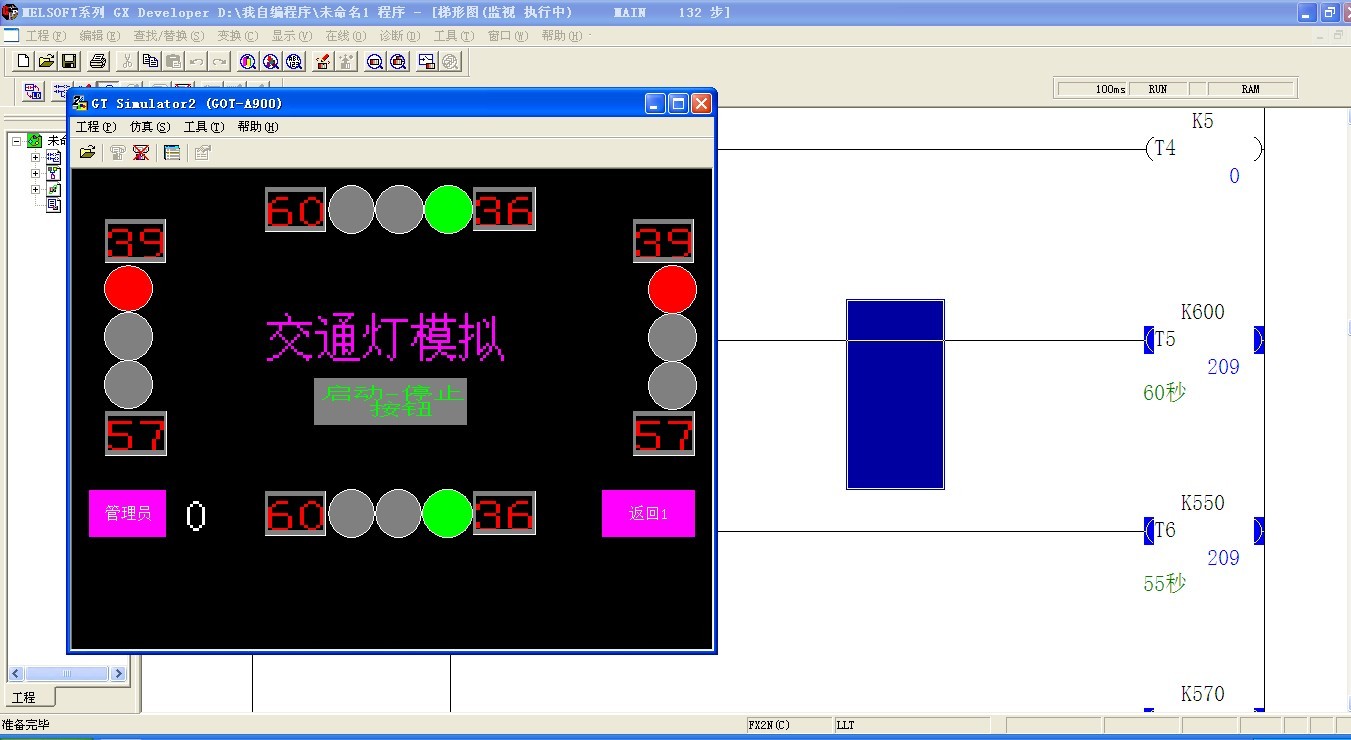Click the Print icon in main toolbar
The width and height of the screenshot is (1351, 740).
click(98, 61)
